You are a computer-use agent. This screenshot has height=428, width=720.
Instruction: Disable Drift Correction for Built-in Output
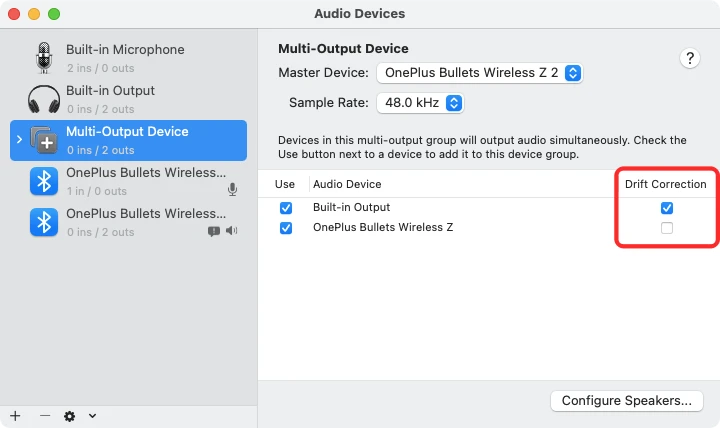(x=667, y=208)
